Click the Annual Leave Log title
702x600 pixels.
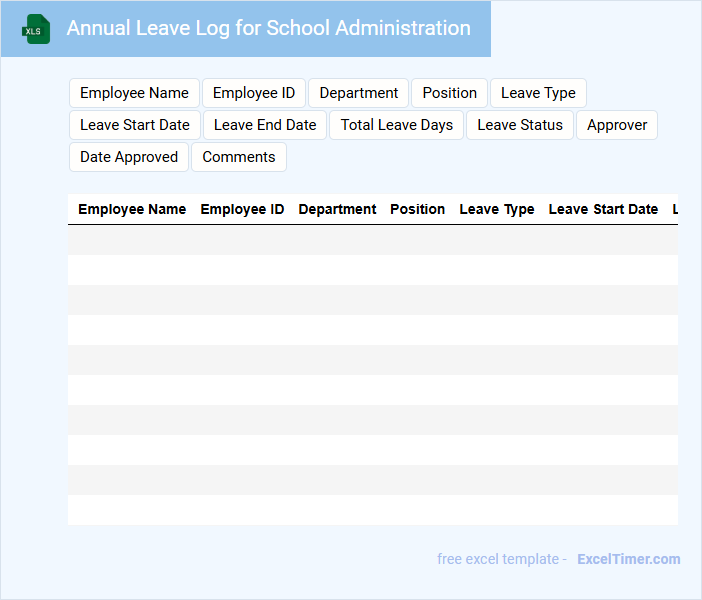pos(268,28)
